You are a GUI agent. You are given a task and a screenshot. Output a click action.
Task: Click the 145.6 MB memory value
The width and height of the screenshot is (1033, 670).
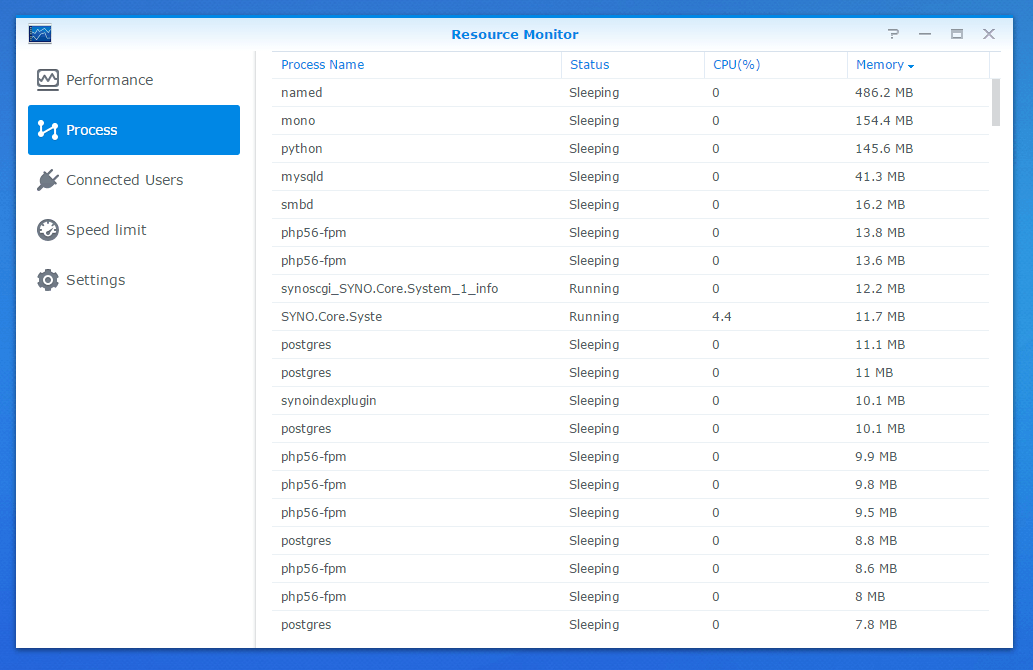884,149
